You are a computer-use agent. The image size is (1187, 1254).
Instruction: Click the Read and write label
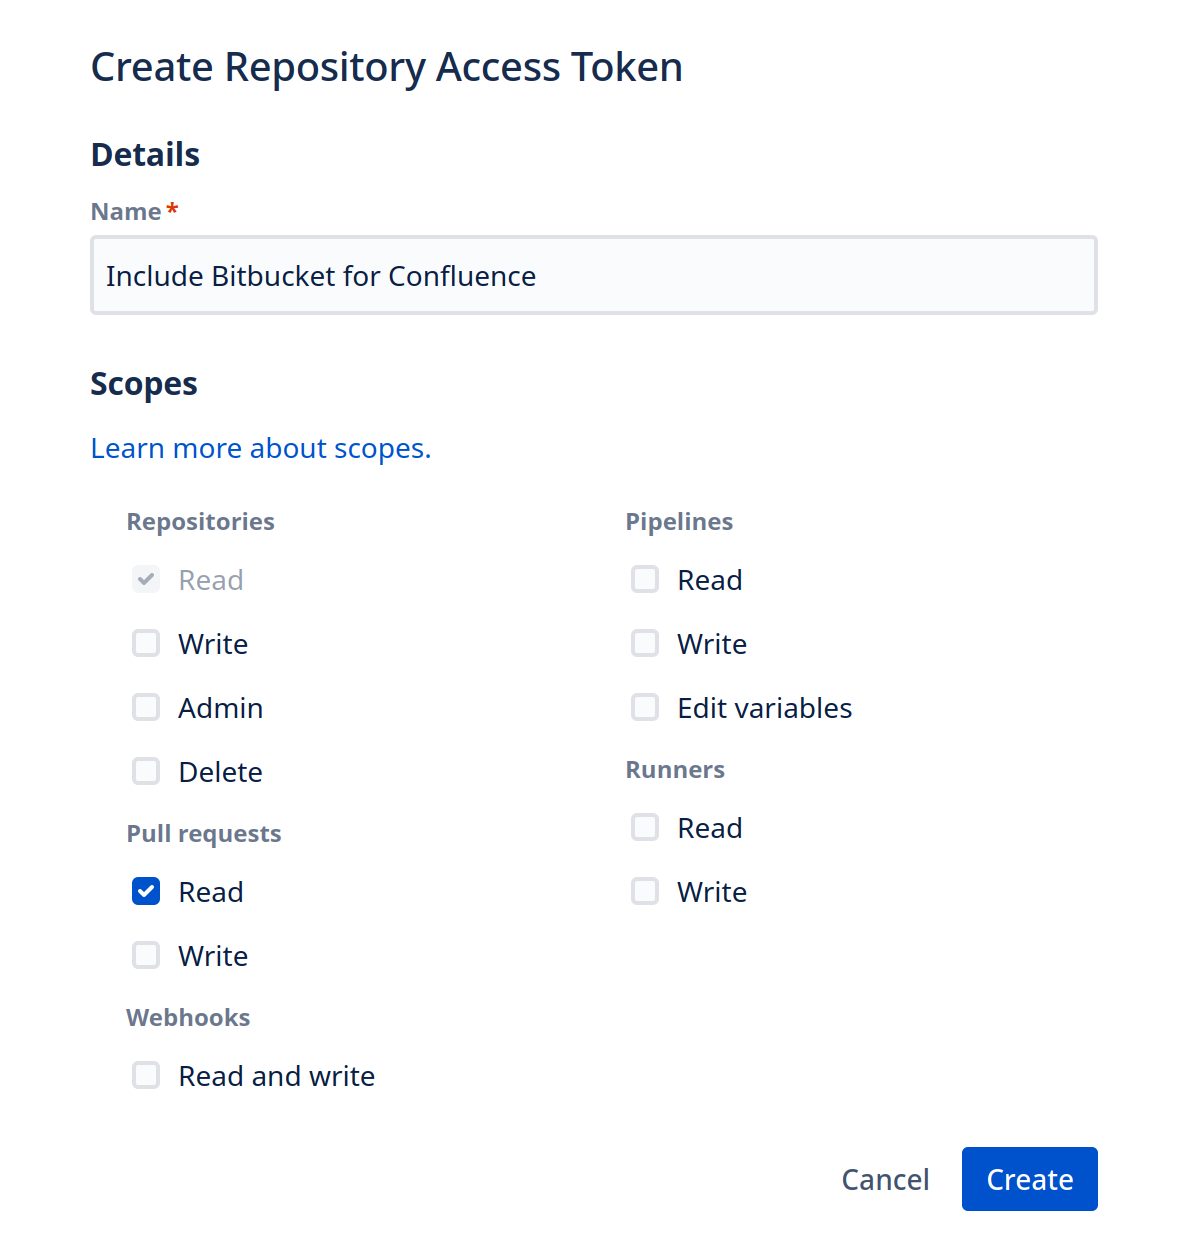[276, 1076]
